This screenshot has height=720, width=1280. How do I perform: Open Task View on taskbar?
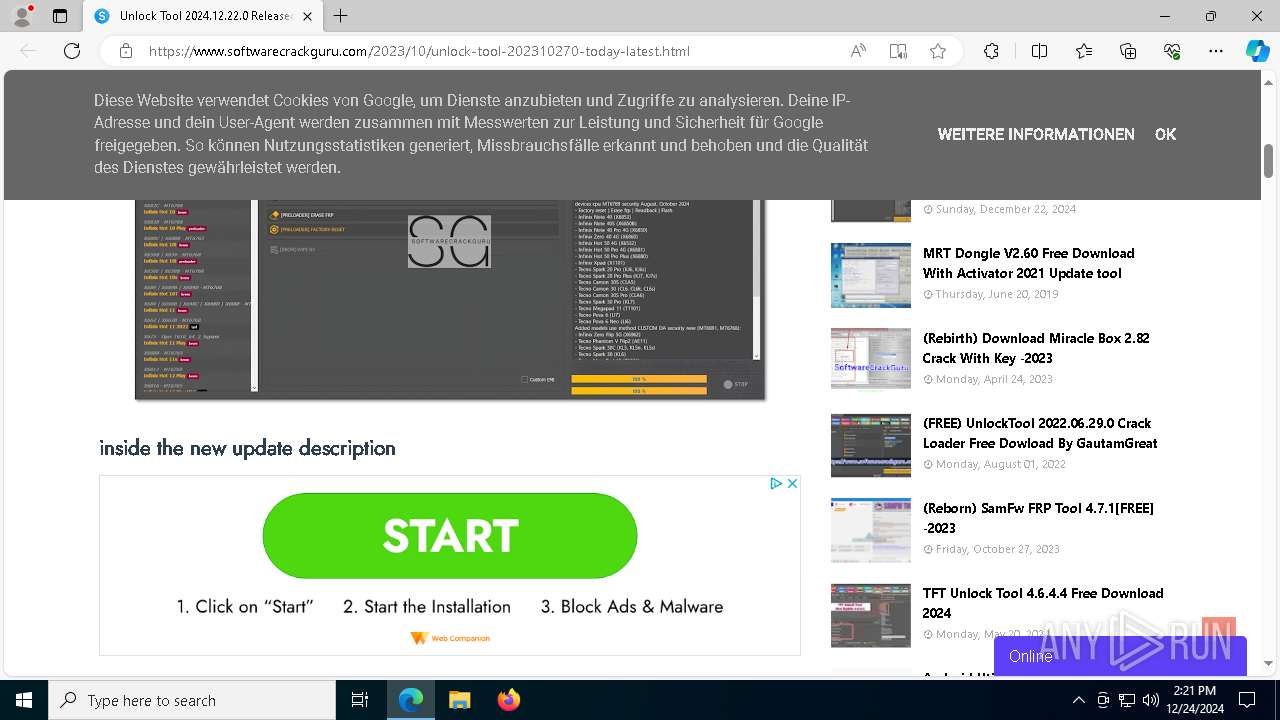[360, 700]
